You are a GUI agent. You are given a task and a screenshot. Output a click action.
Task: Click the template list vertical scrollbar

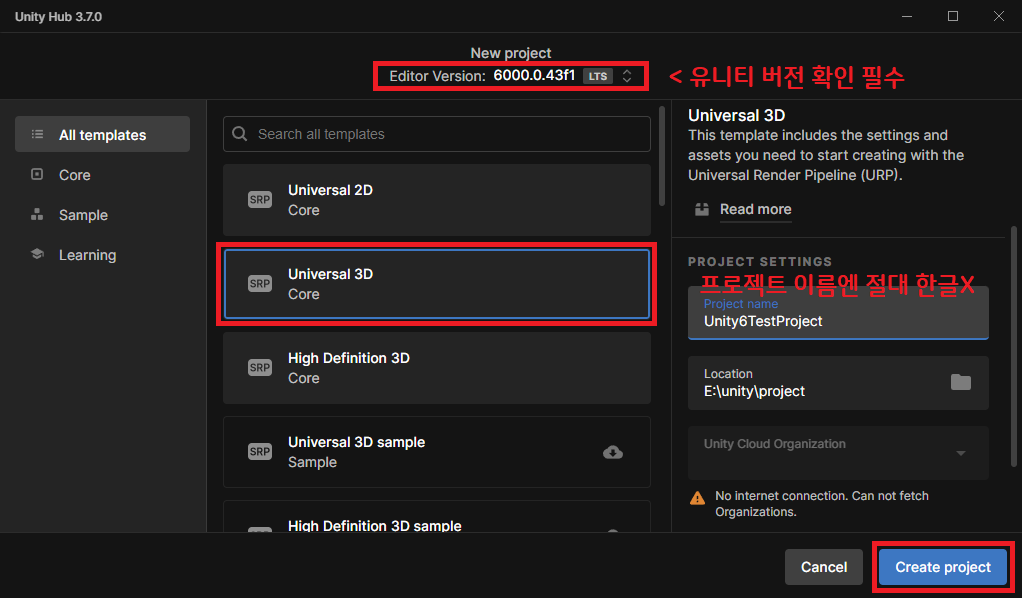point(662,157)
